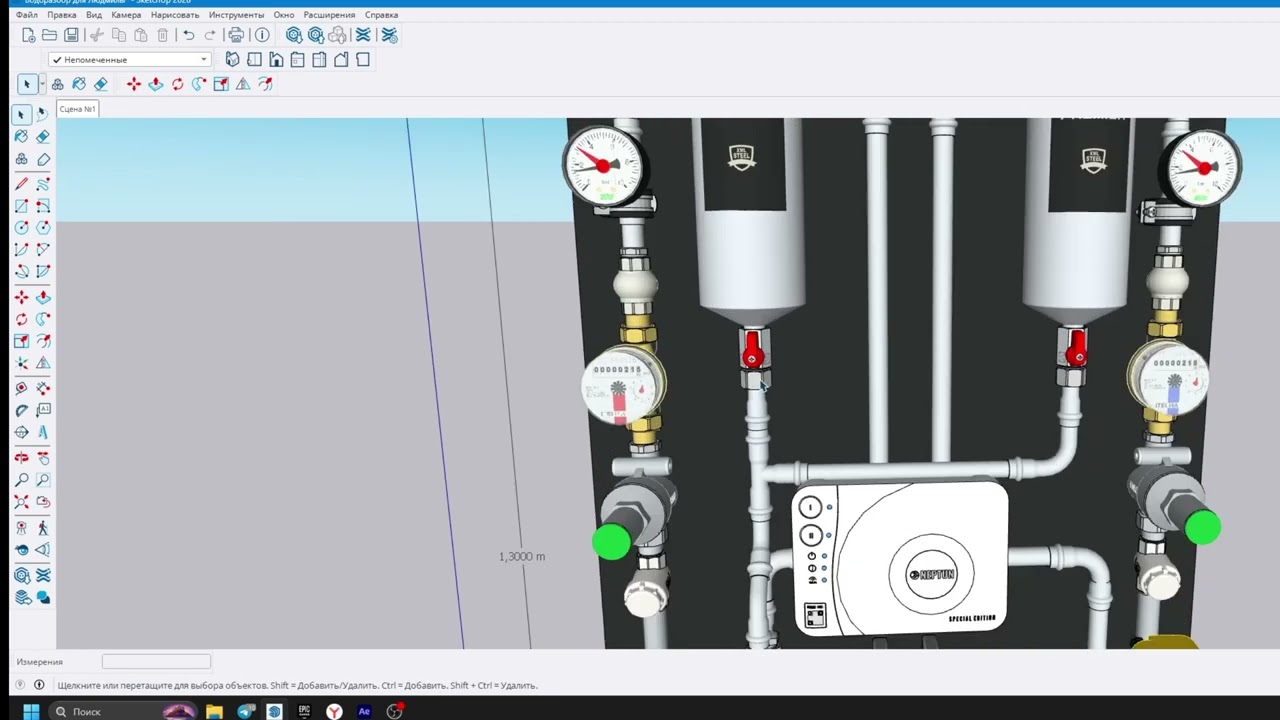Select the 3D Text tool
Viewport: 1280px width, 720px height.
pos(43,432)
